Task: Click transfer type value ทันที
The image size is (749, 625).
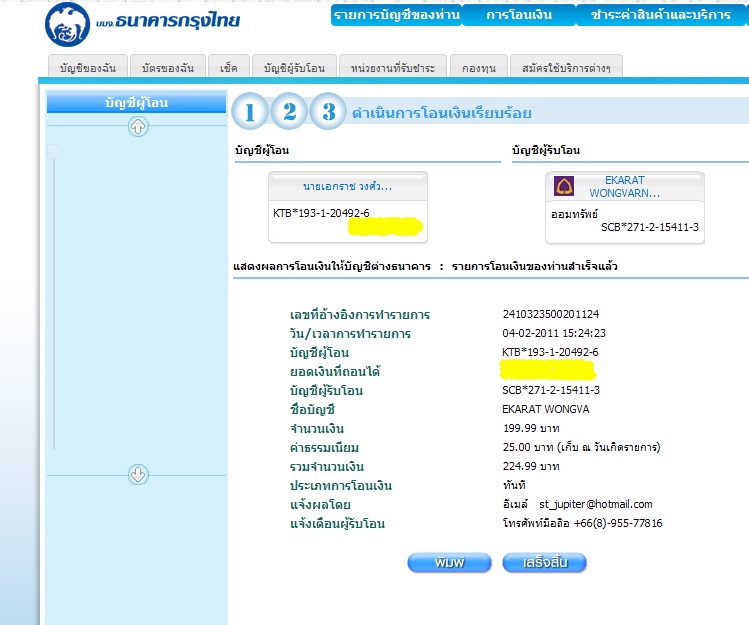Action: click(x=514, y=485)
